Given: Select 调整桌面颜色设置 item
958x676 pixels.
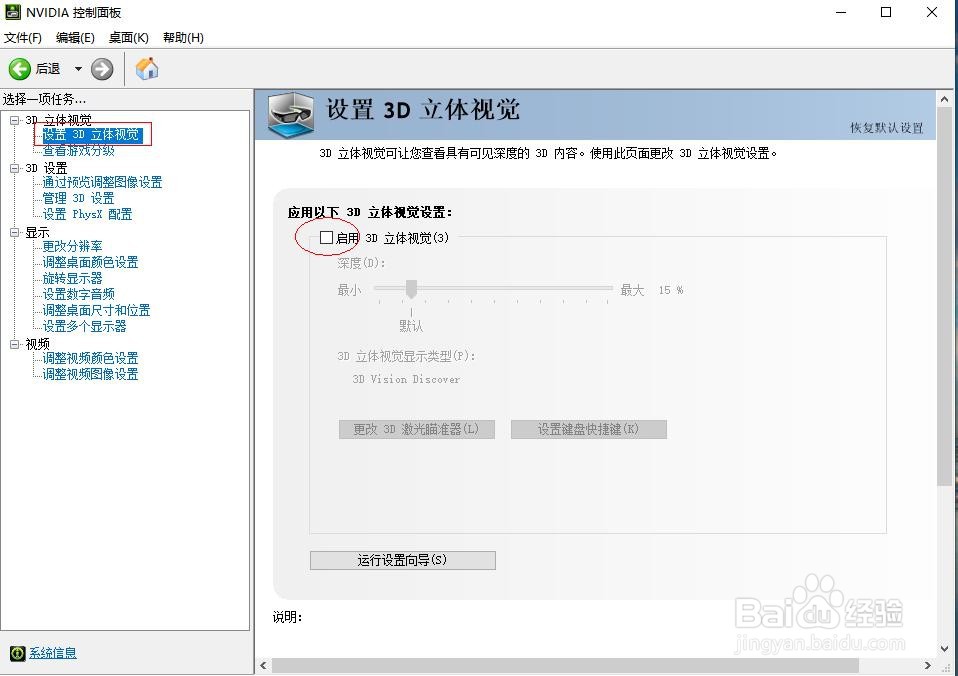Looking at the screenshot, I should coord(90,262).
